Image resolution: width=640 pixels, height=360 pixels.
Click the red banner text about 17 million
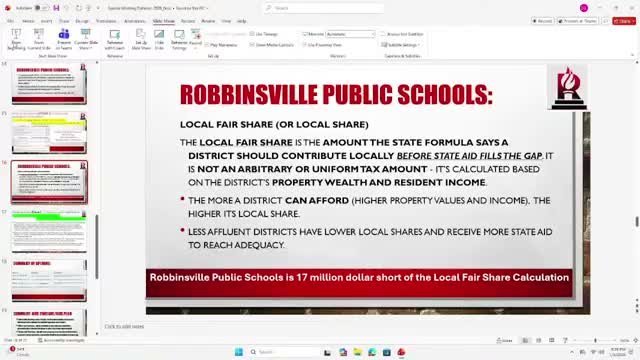click(x=359, y=278)
